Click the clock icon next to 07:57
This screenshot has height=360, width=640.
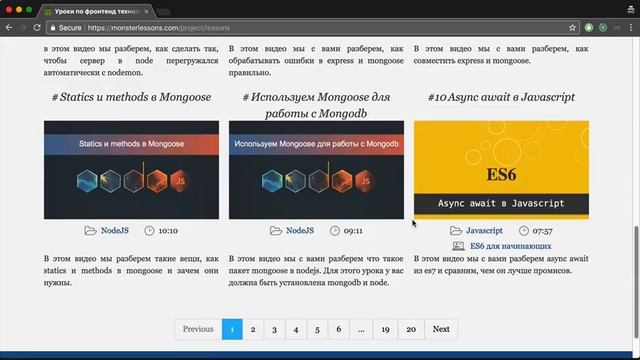(x=524, y=231)
